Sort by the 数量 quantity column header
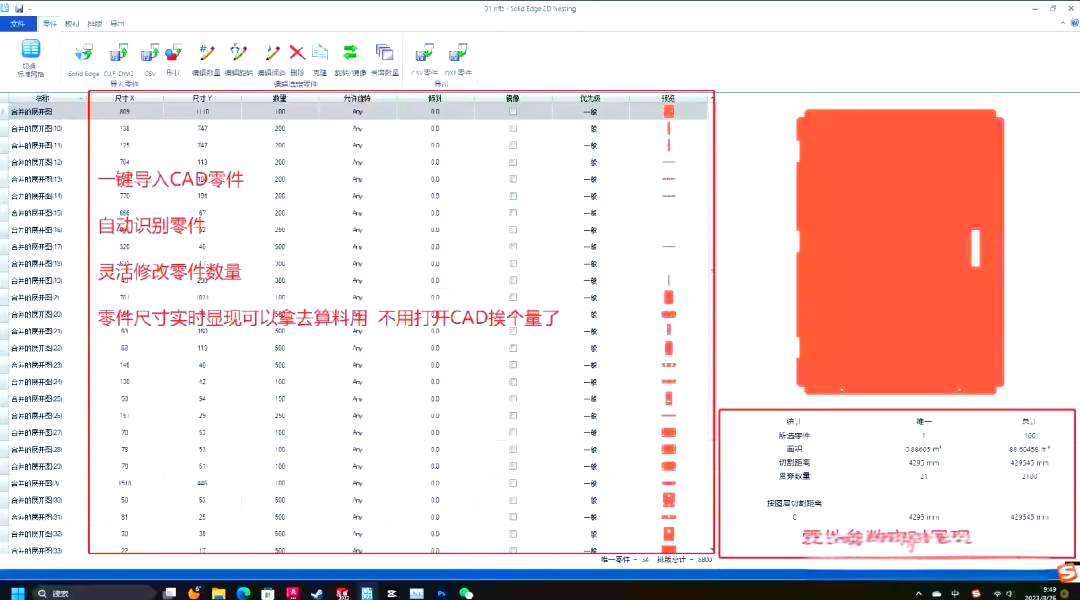Screen dimensions: 1080x600 click(280, 99)
